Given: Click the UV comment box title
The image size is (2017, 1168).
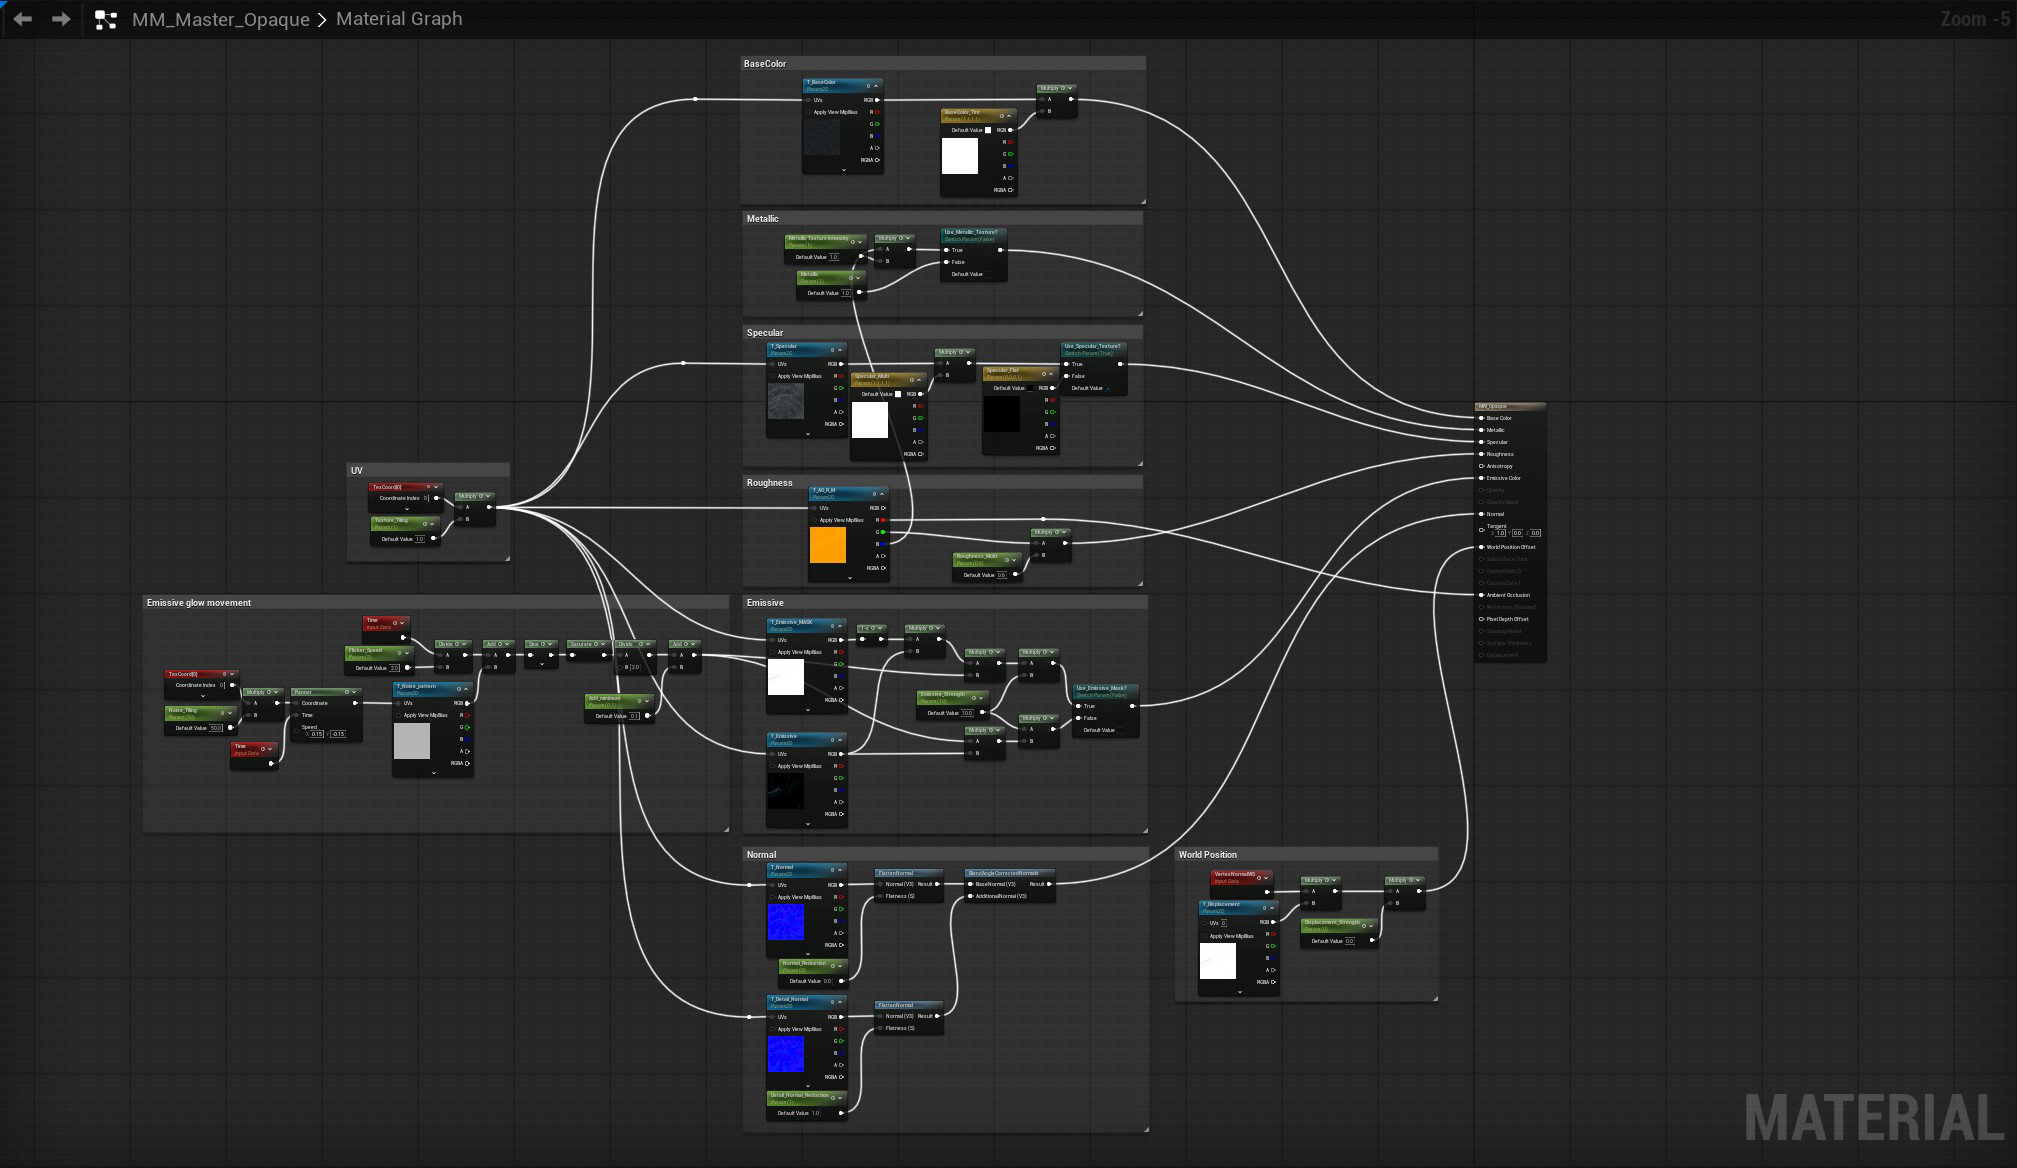Looking at the screenshot, I should (x=356, y=471).
